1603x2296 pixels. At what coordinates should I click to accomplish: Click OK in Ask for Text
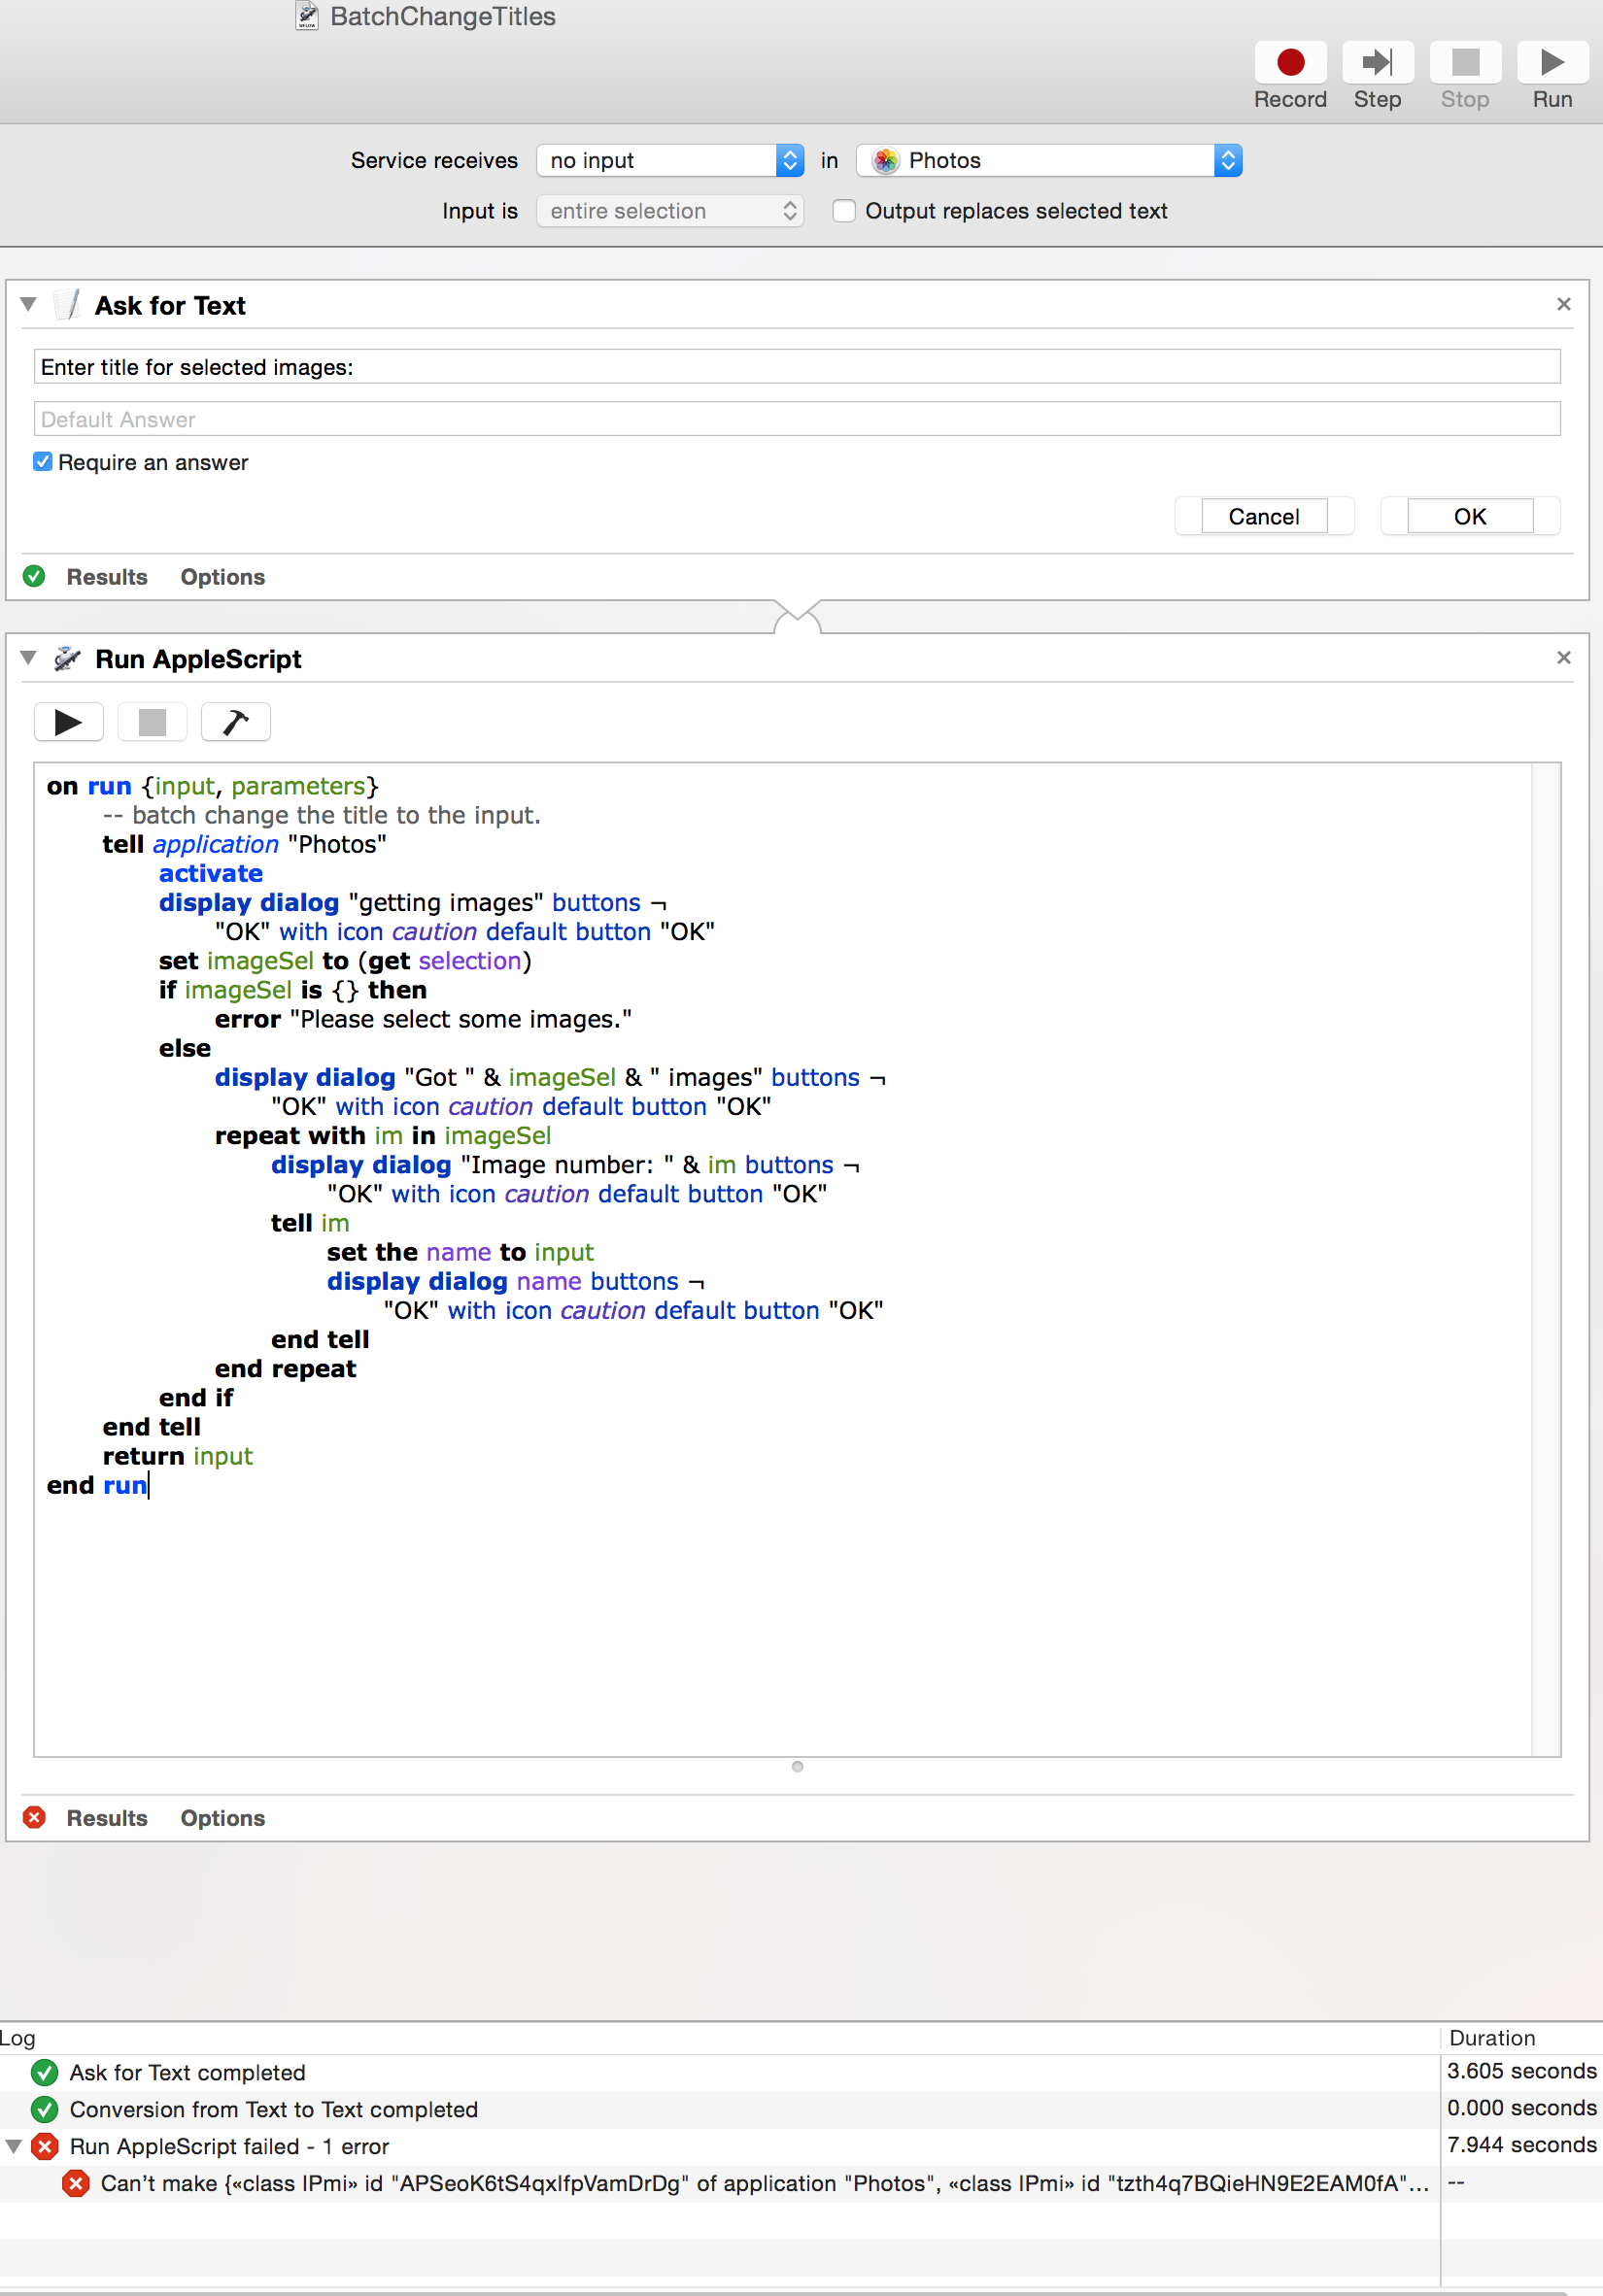click(1470, 516)
